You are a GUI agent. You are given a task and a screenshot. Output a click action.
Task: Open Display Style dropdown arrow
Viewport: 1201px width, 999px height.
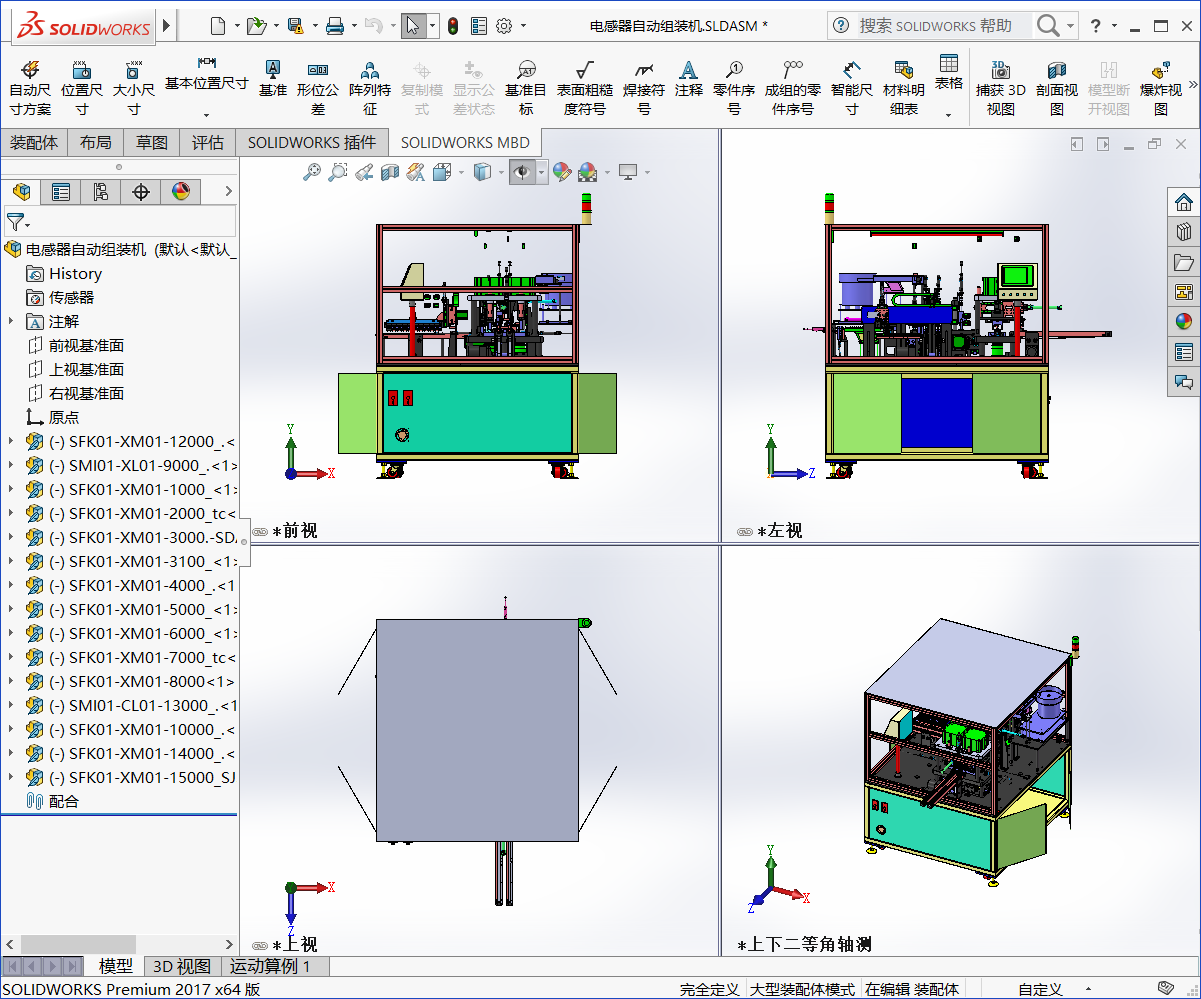[x=501, y=173]
